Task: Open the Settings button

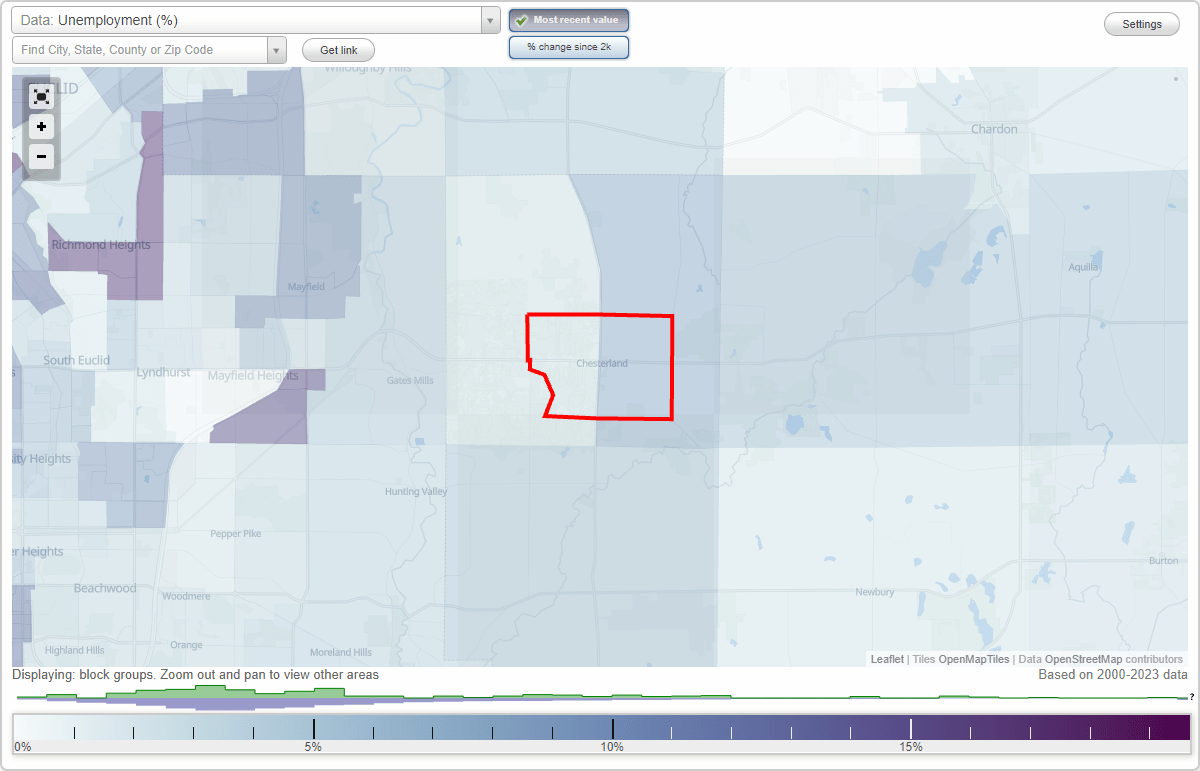Action: [1142, 25]
